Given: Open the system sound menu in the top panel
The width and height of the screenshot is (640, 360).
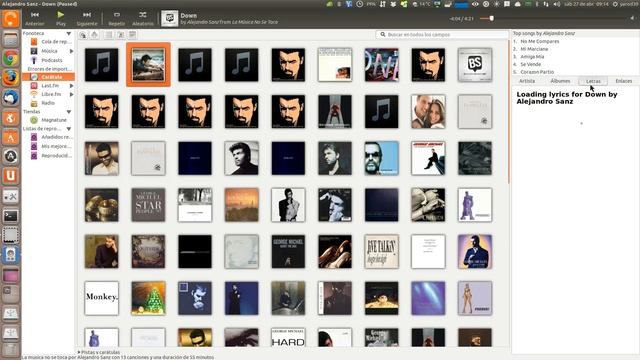Looking at the screenshot, I should [x=557, y=4].
